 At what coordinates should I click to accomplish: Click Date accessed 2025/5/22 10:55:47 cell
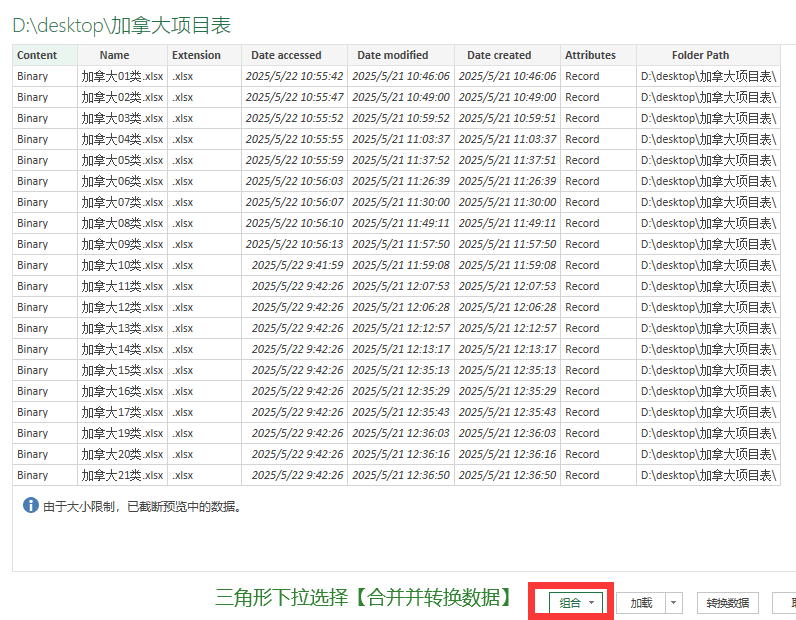(x=294, y=97)
